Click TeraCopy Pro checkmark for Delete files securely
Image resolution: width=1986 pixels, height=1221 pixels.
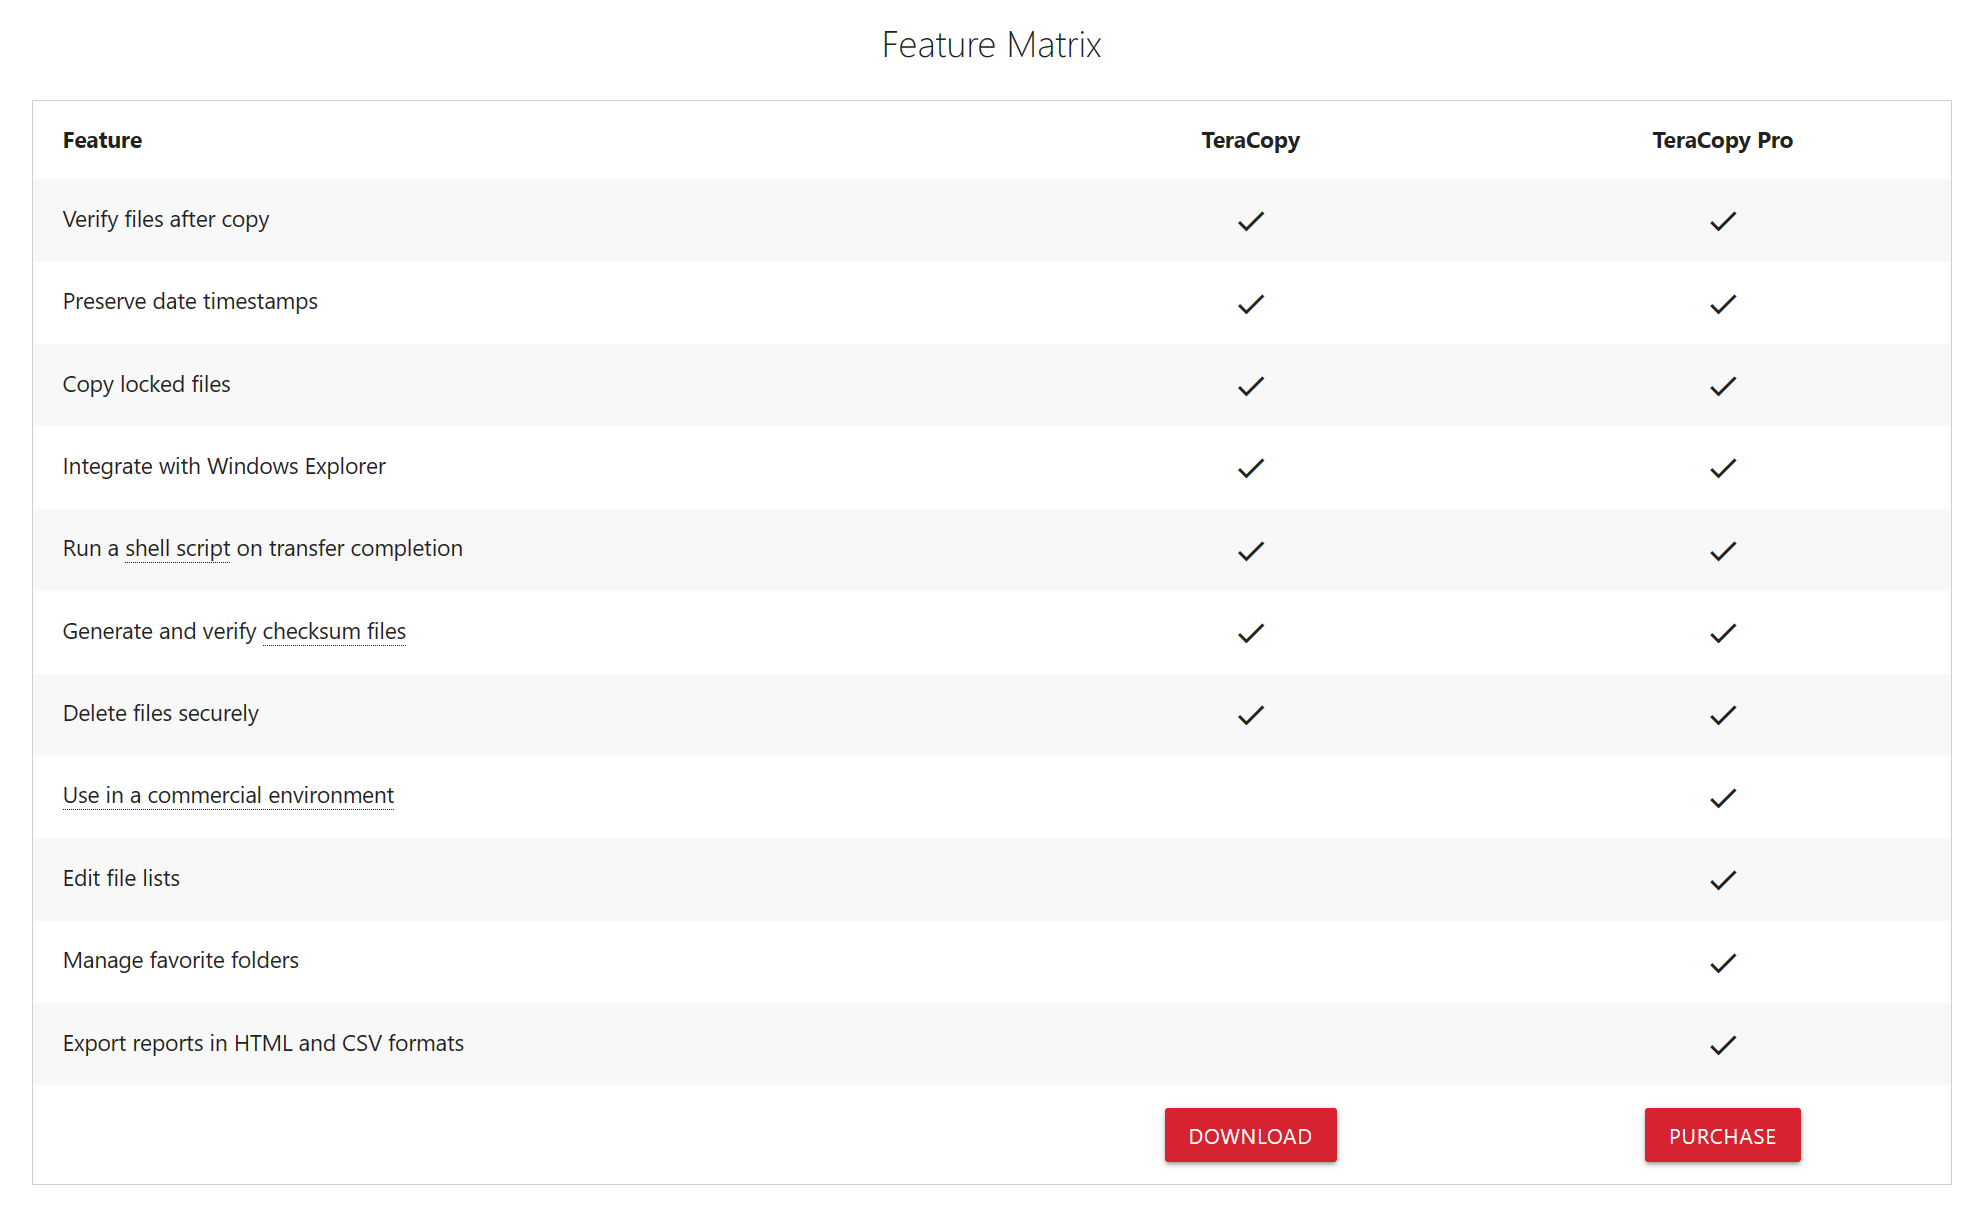[x=1723, y=715]
